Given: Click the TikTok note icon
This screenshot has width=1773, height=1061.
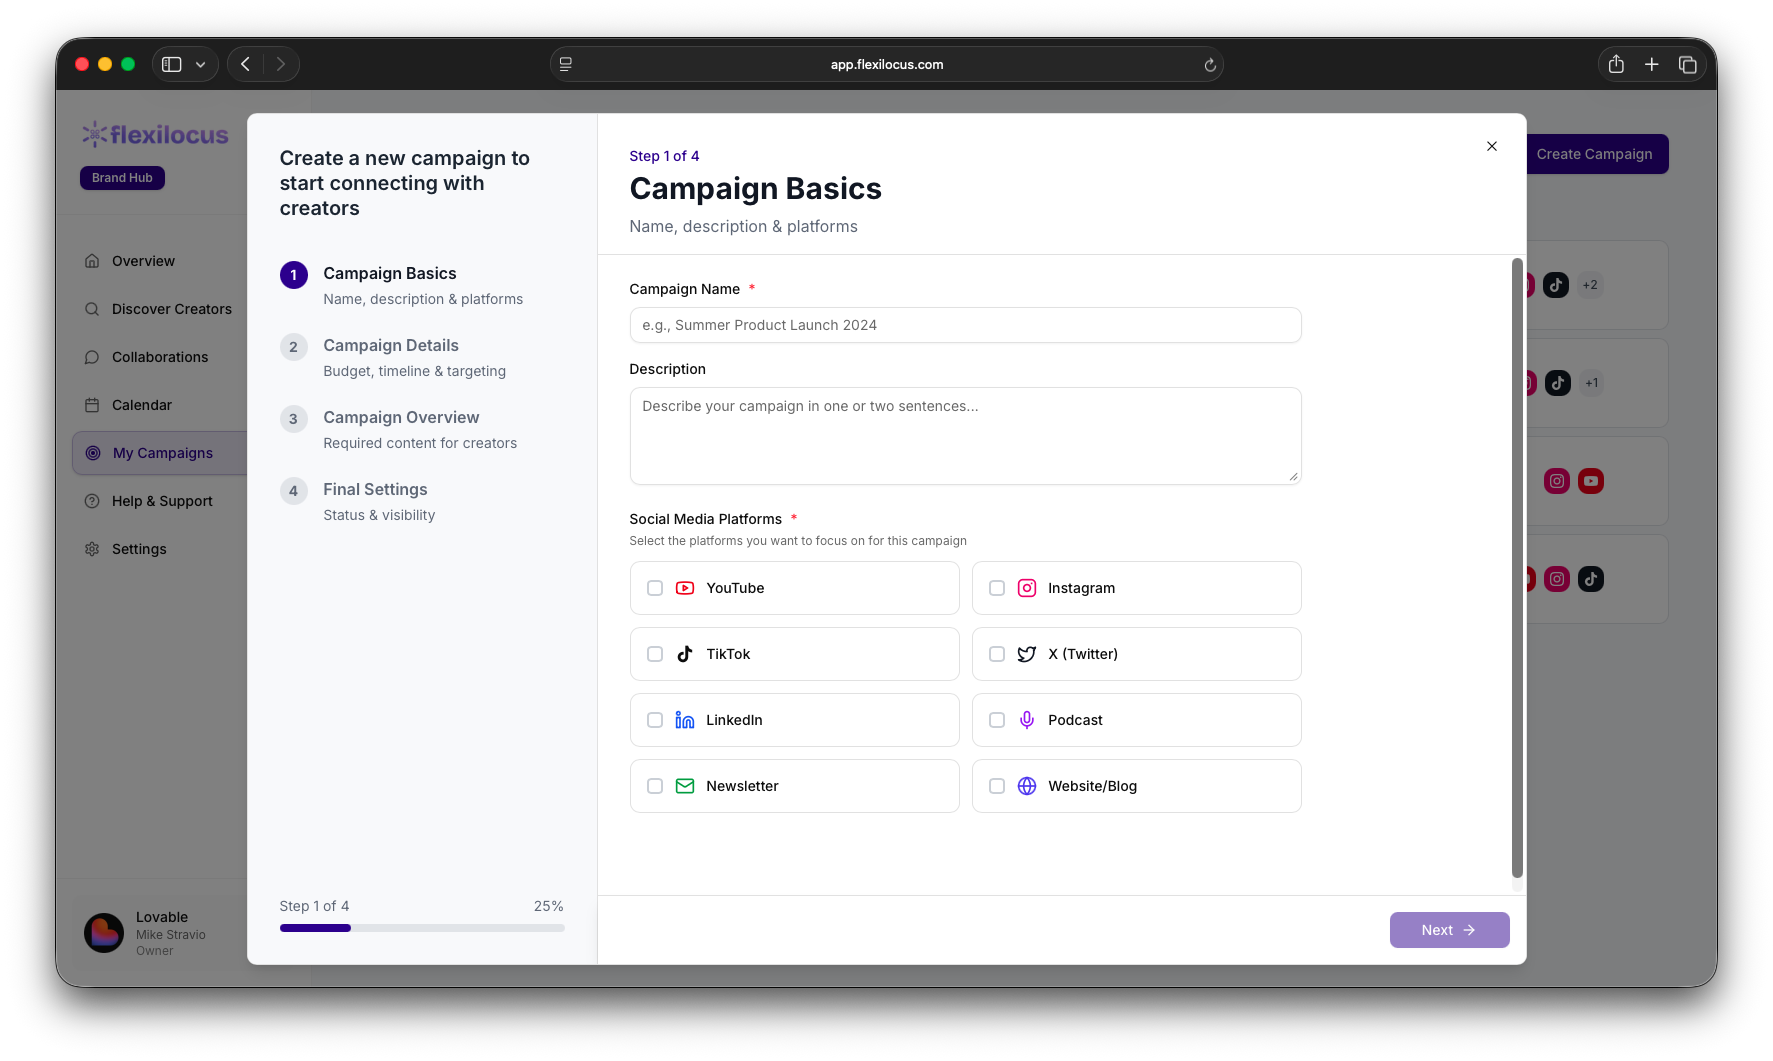Looking at the screenshot, I should coord(684,654).
